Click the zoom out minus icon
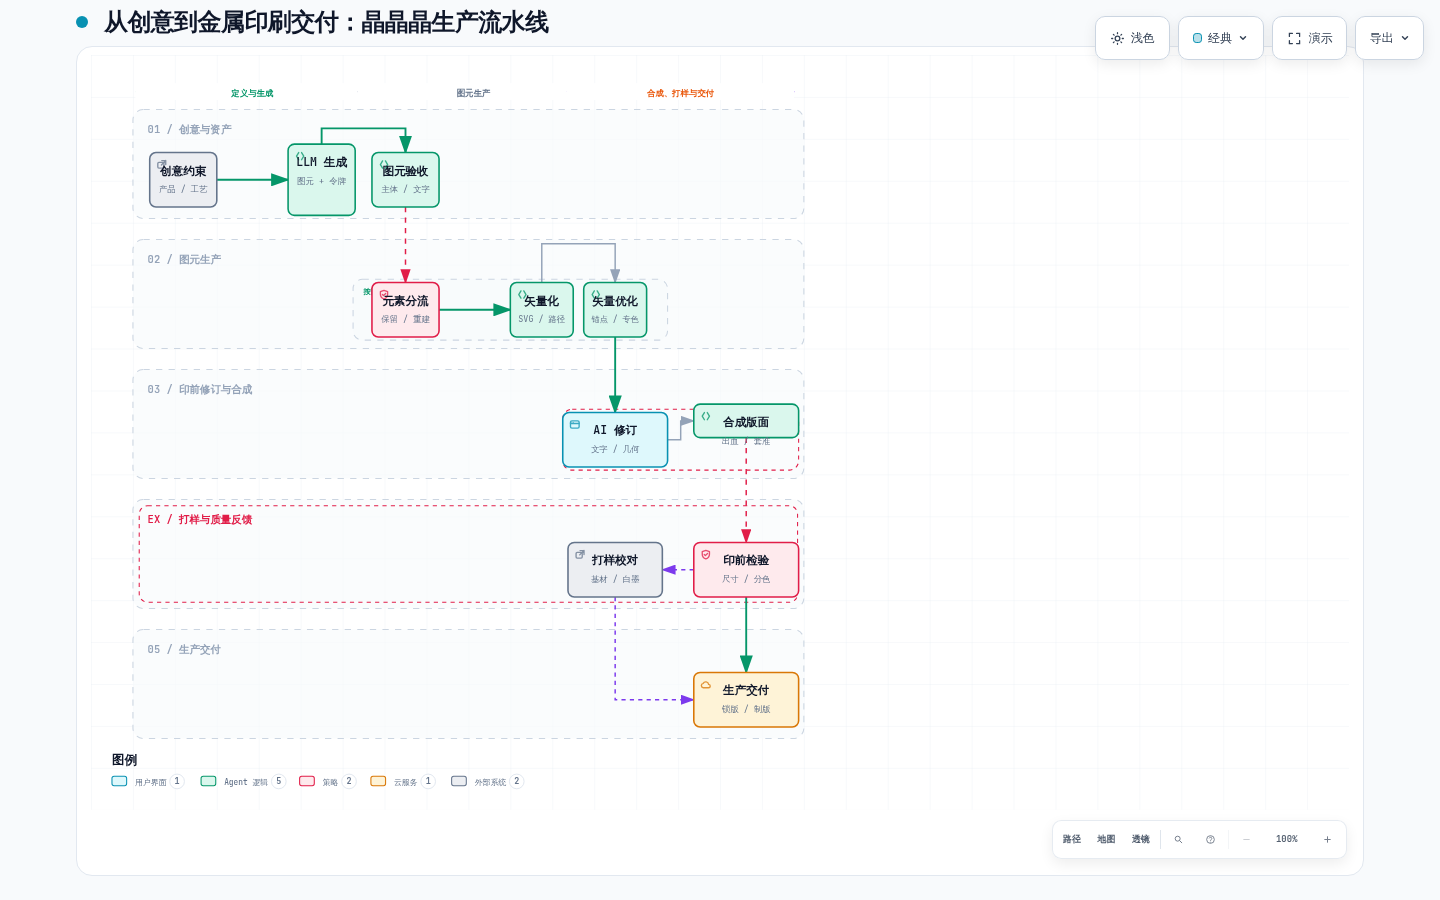Viewport: 1440px width, 900px height. coord(1246,839)
